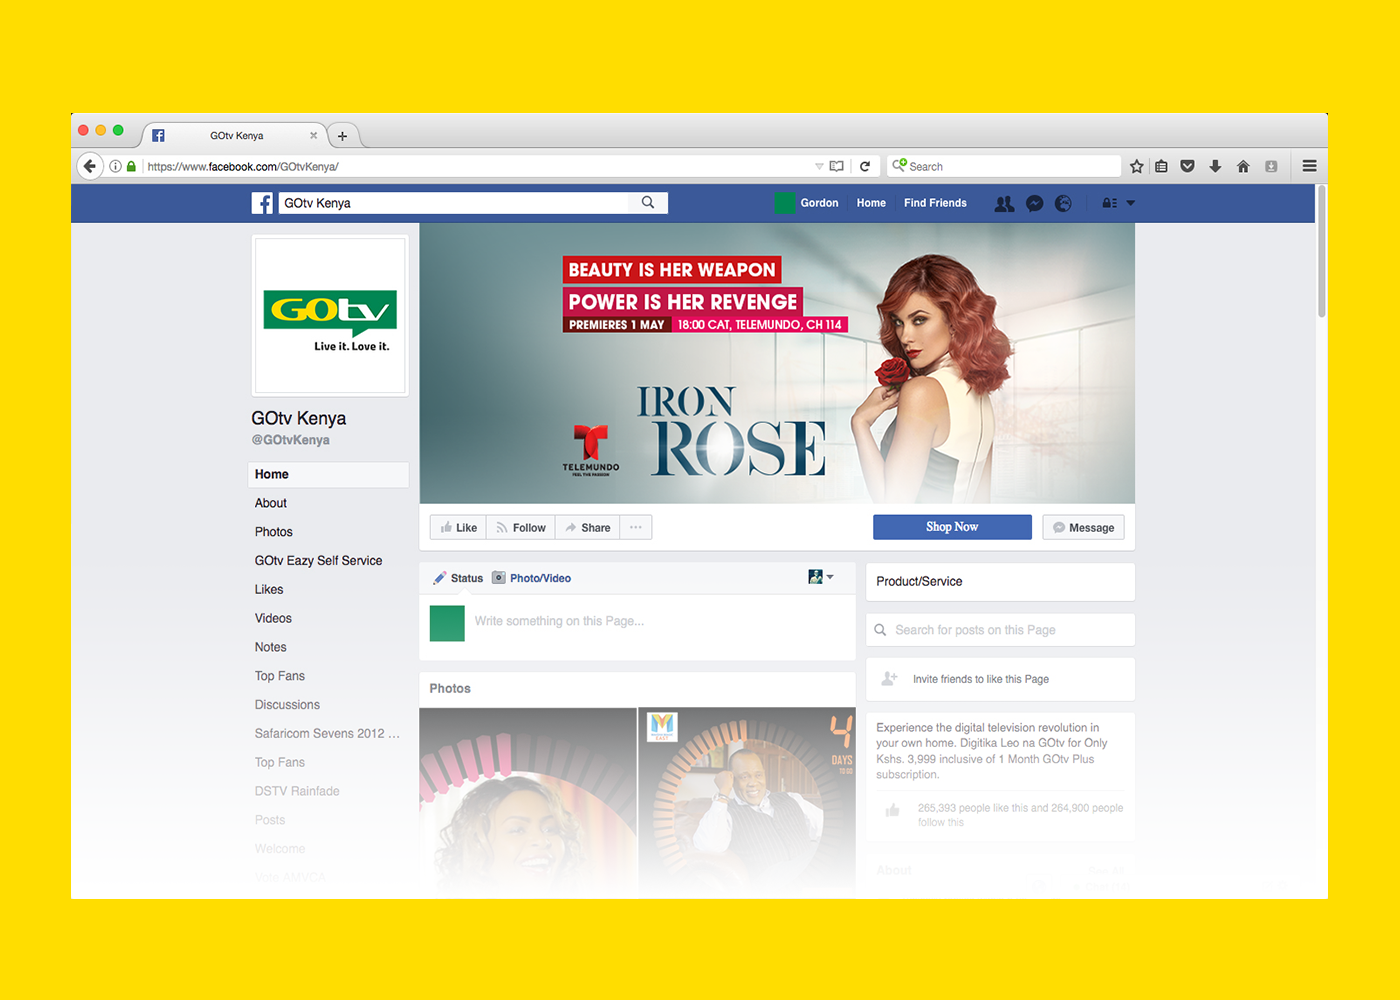Click the green padlock security icon
The image size is (1400, 1000).
(x=131, y=166)
